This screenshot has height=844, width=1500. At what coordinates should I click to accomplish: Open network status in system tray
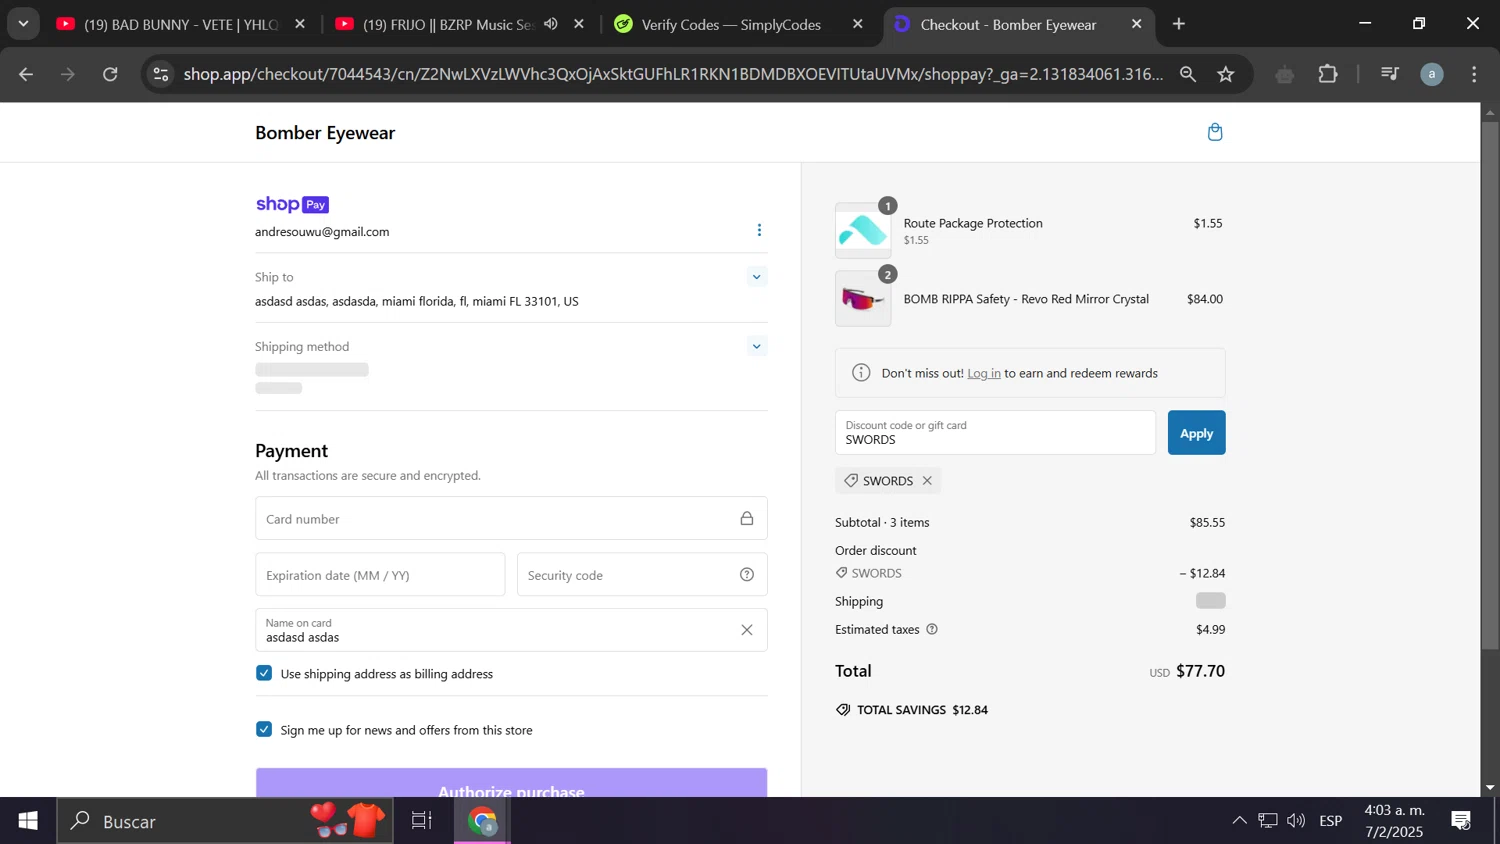[x=1268, y=821]
